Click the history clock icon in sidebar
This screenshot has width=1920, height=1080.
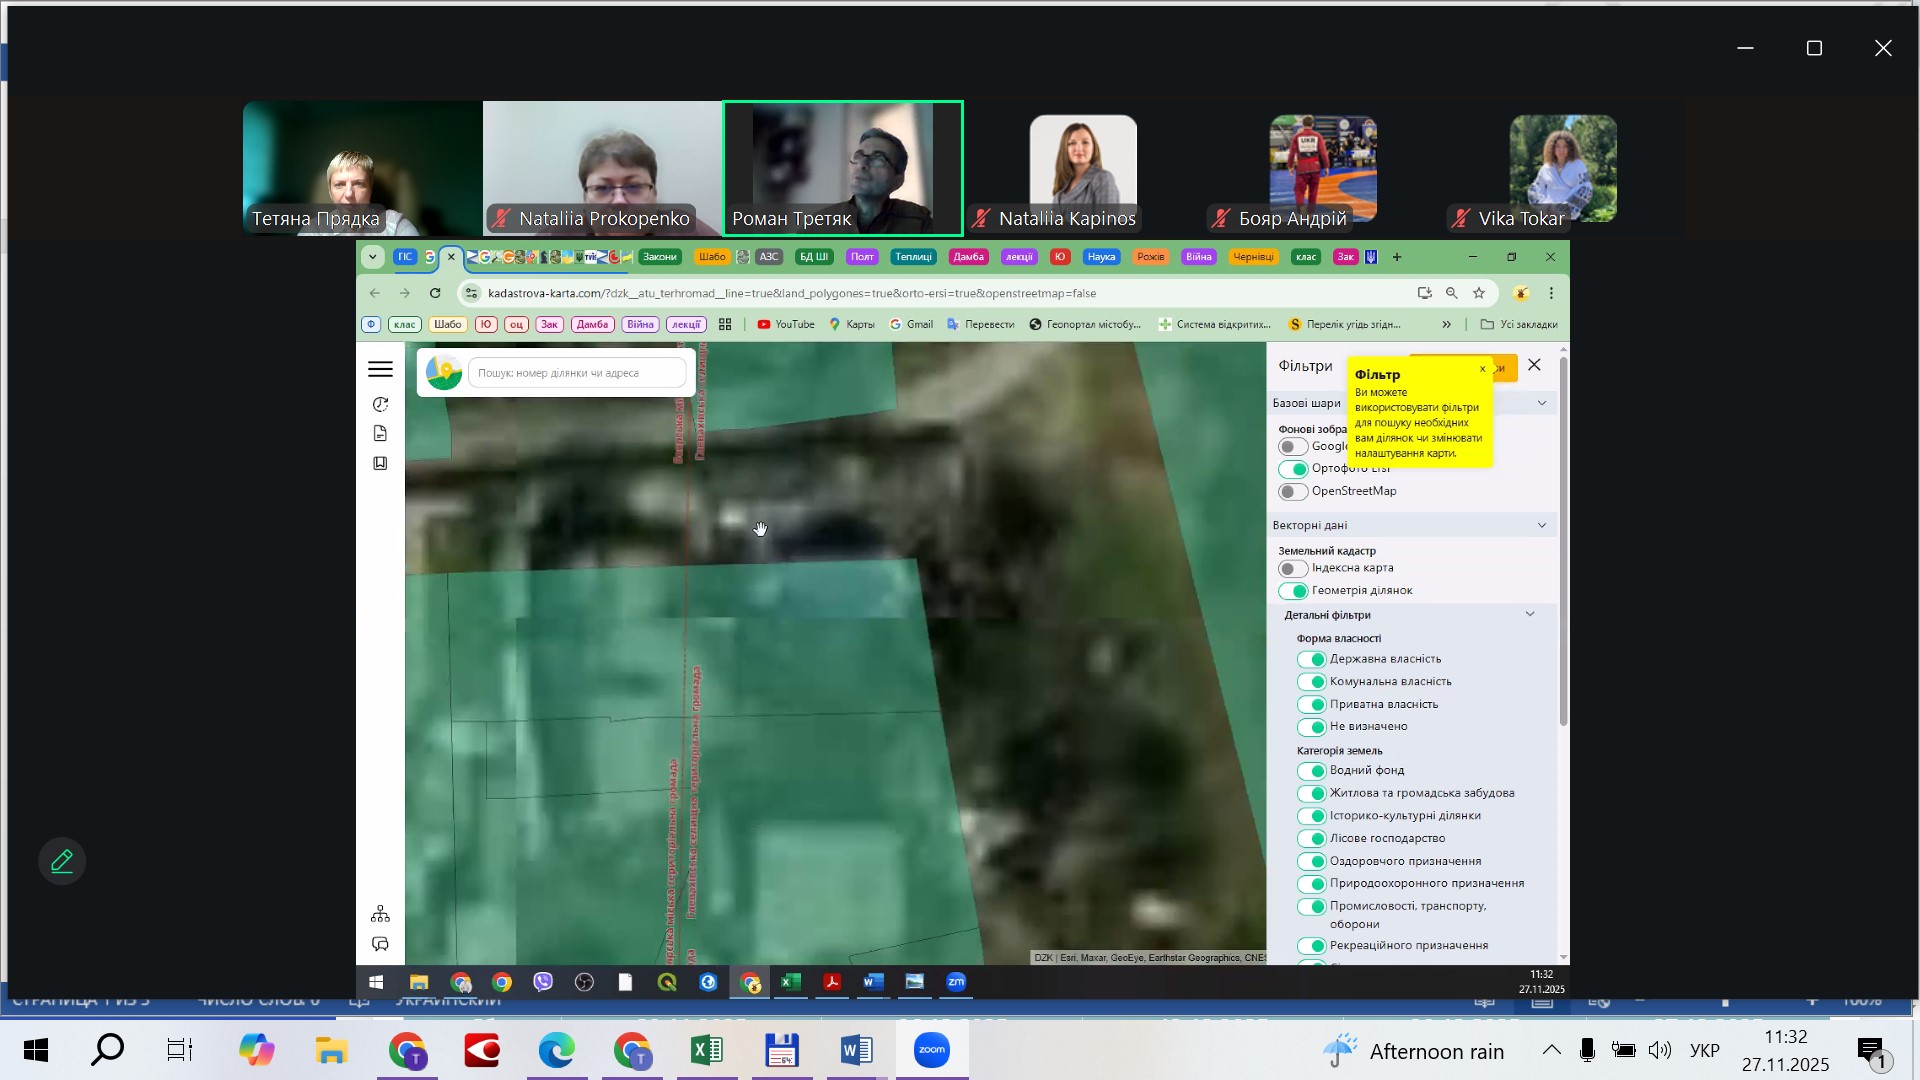pyautogui.click(x=380, y=404)
